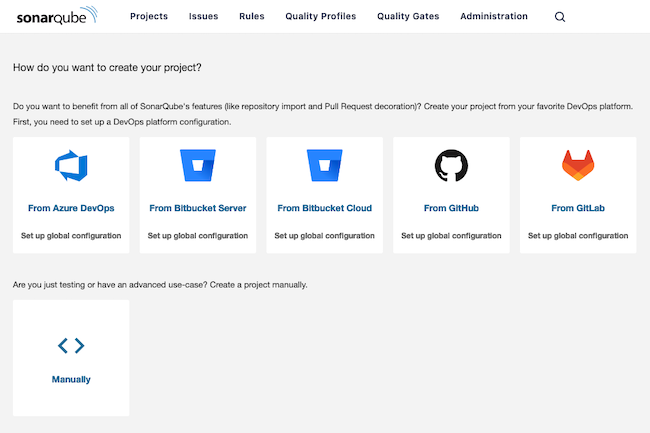The width and height of the screenshot is (650, 433).
Task: Open the Administration menu
Action: coord(494,17)
